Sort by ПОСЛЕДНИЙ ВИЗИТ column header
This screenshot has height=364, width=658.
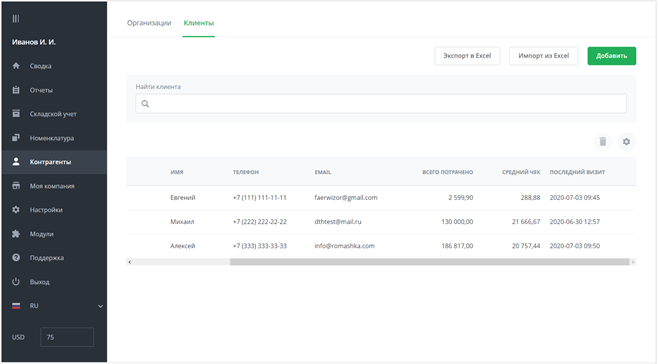pyautogui.click(x=577, y=172)
